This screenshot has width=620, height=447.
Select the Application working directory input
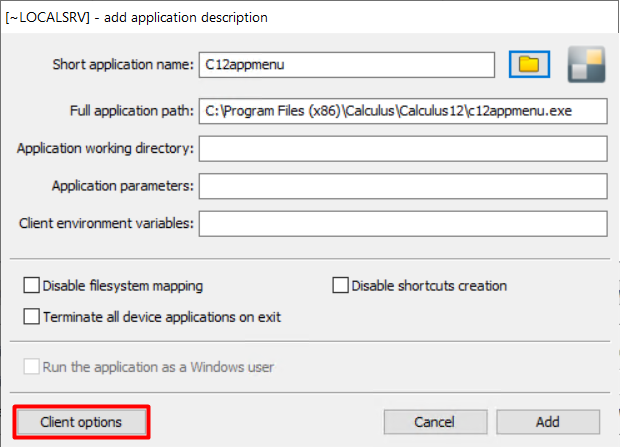pyautogui.click(x=403, y=149)
